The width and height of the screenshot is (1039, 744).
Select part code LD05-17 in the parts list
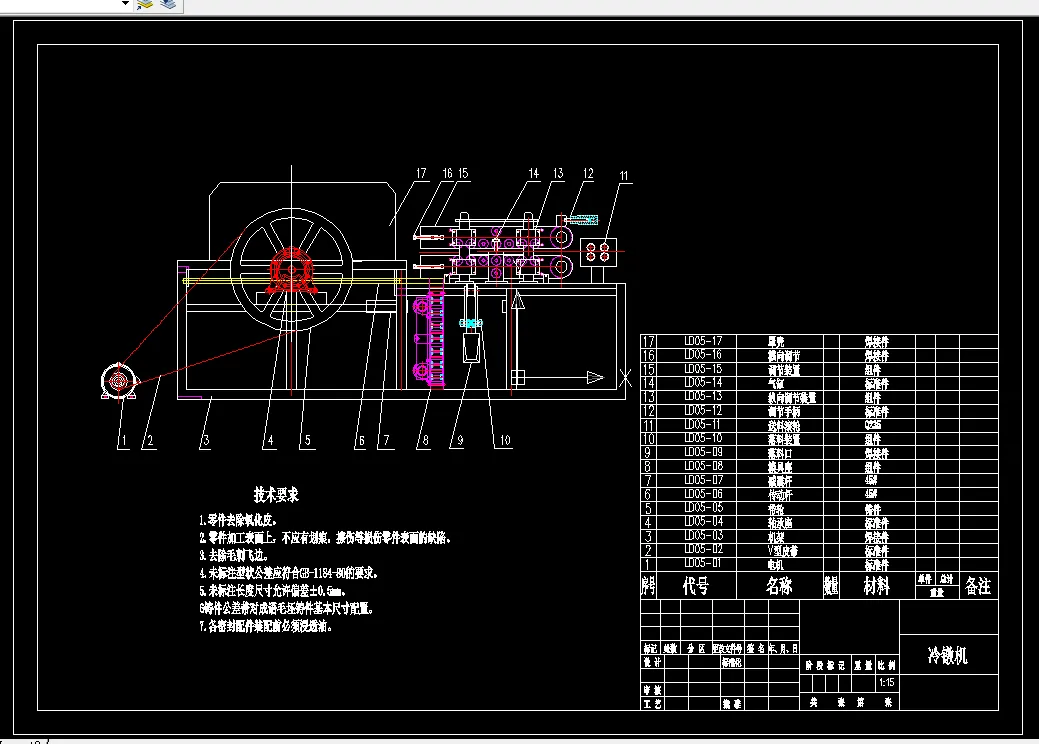click(703, 341)
